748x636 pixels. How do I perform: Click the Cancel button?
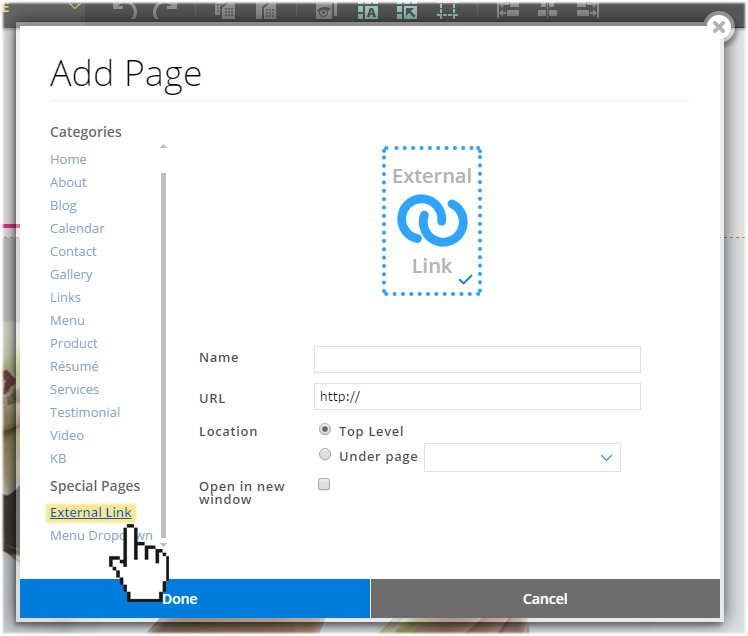pyautogui.click(x=545, y=599)
